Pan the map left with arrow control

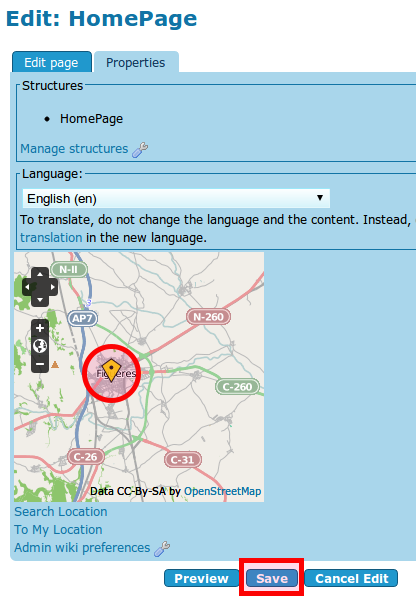click(28, 287)
